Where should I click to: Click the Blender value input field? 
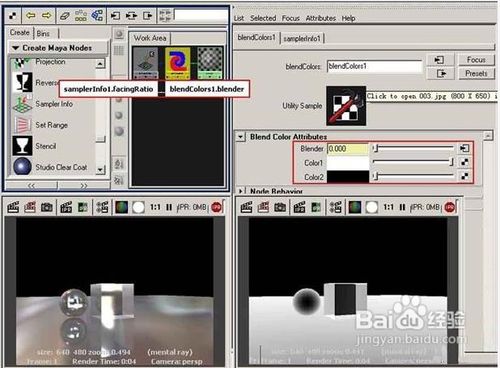tap(348, 148)
